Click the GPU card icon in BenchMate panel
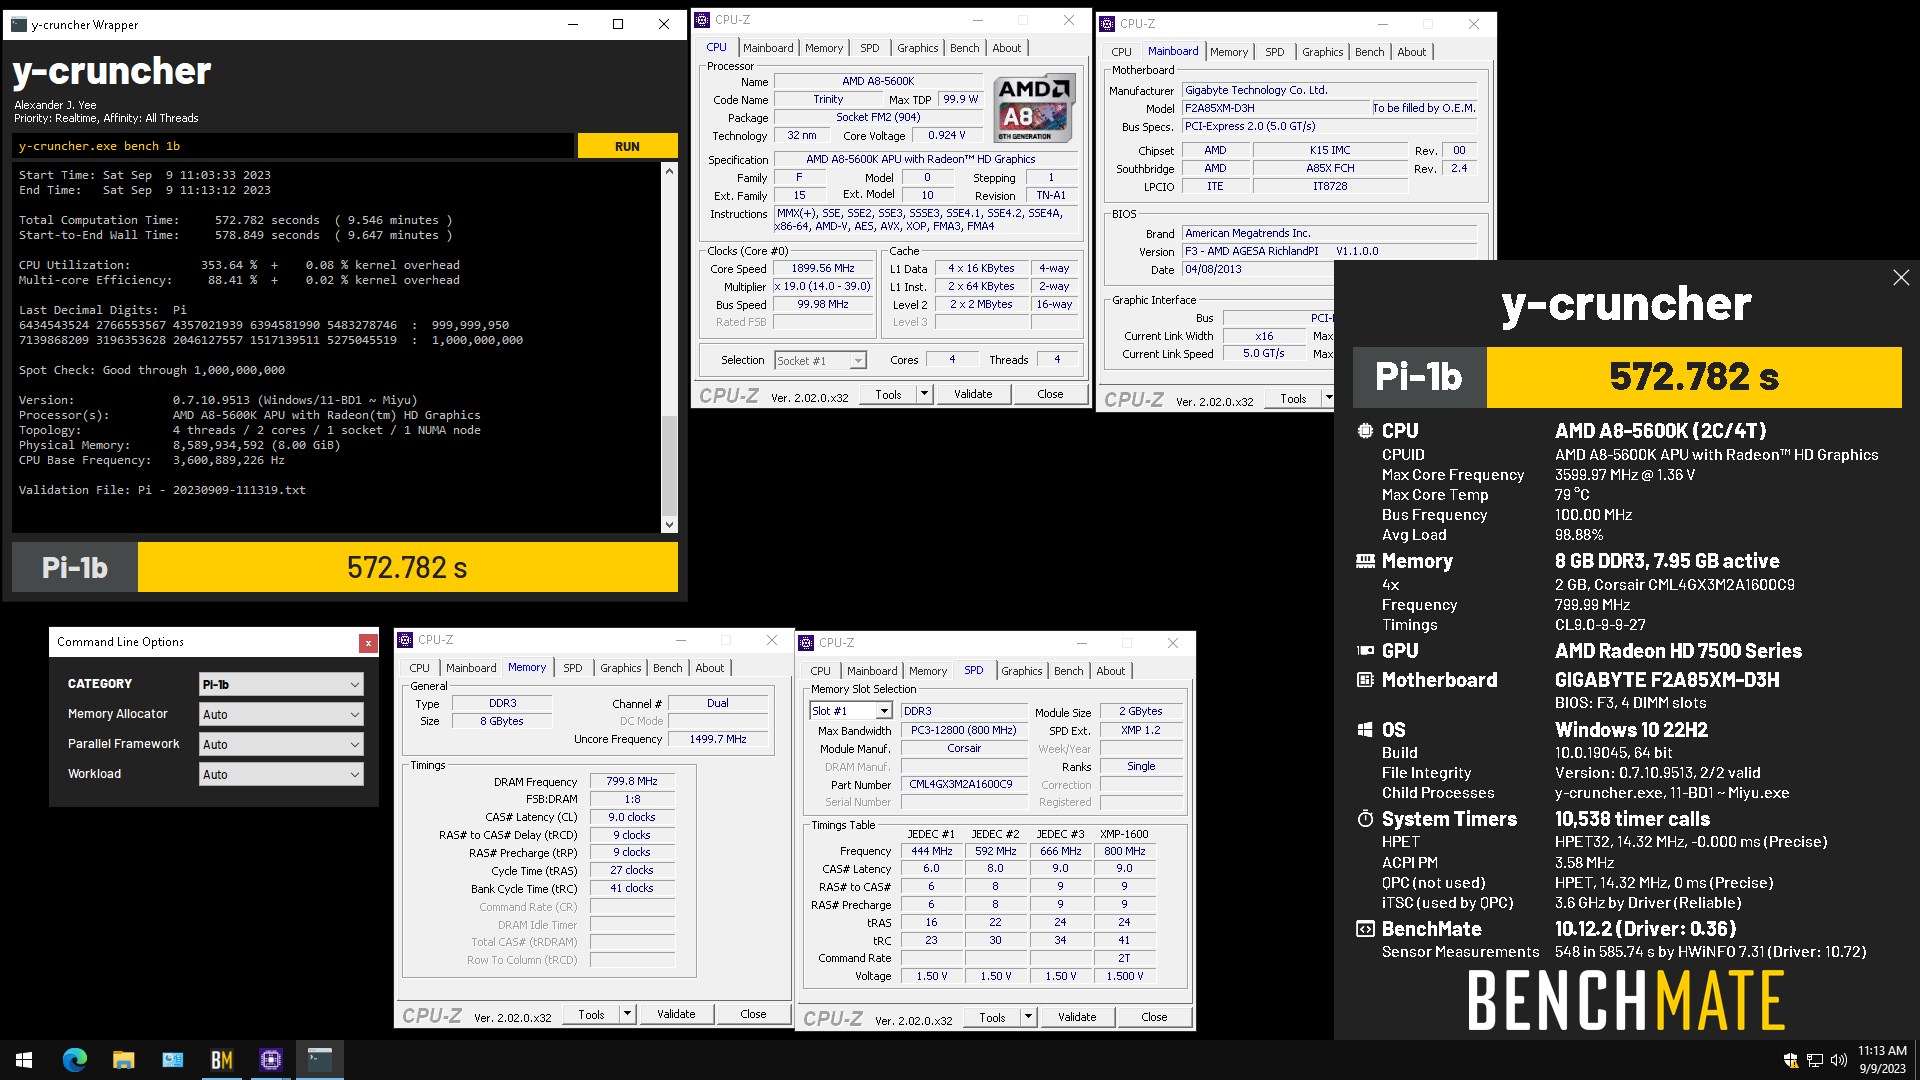This screenshot has width=1920, height=1080. point(1365,651)
